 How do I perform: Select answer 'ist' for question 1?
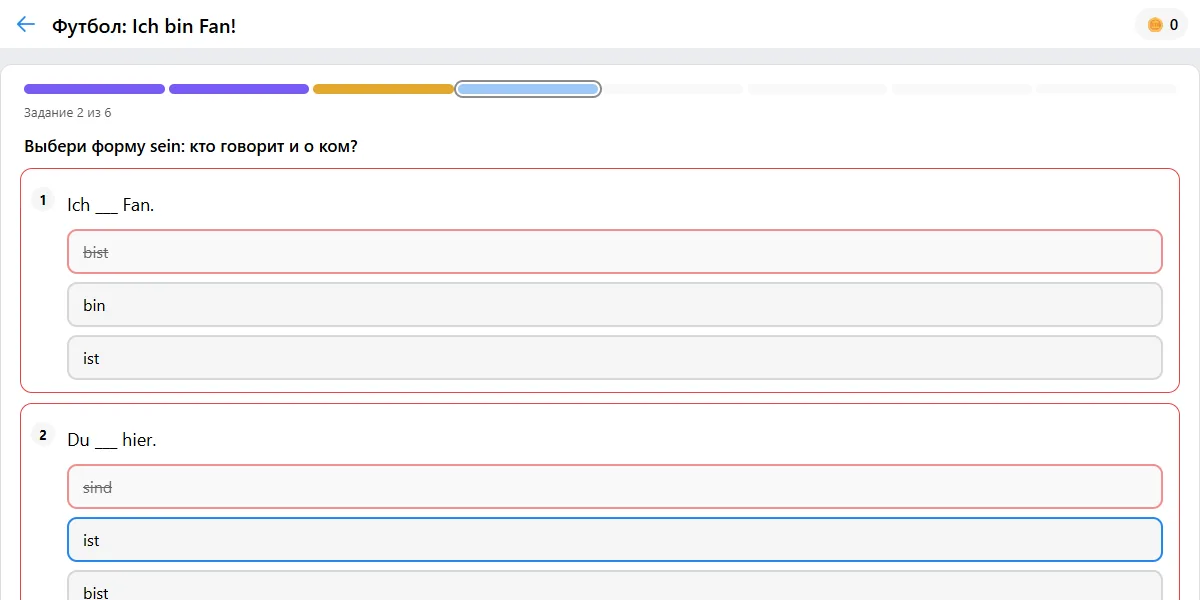click(x=615, y=358)
